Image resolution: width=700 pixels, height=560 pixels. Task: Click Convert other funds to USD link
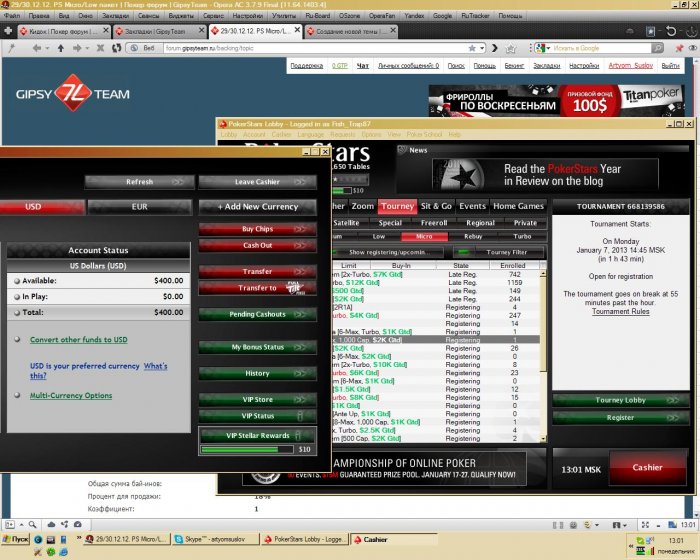point(79,340)
